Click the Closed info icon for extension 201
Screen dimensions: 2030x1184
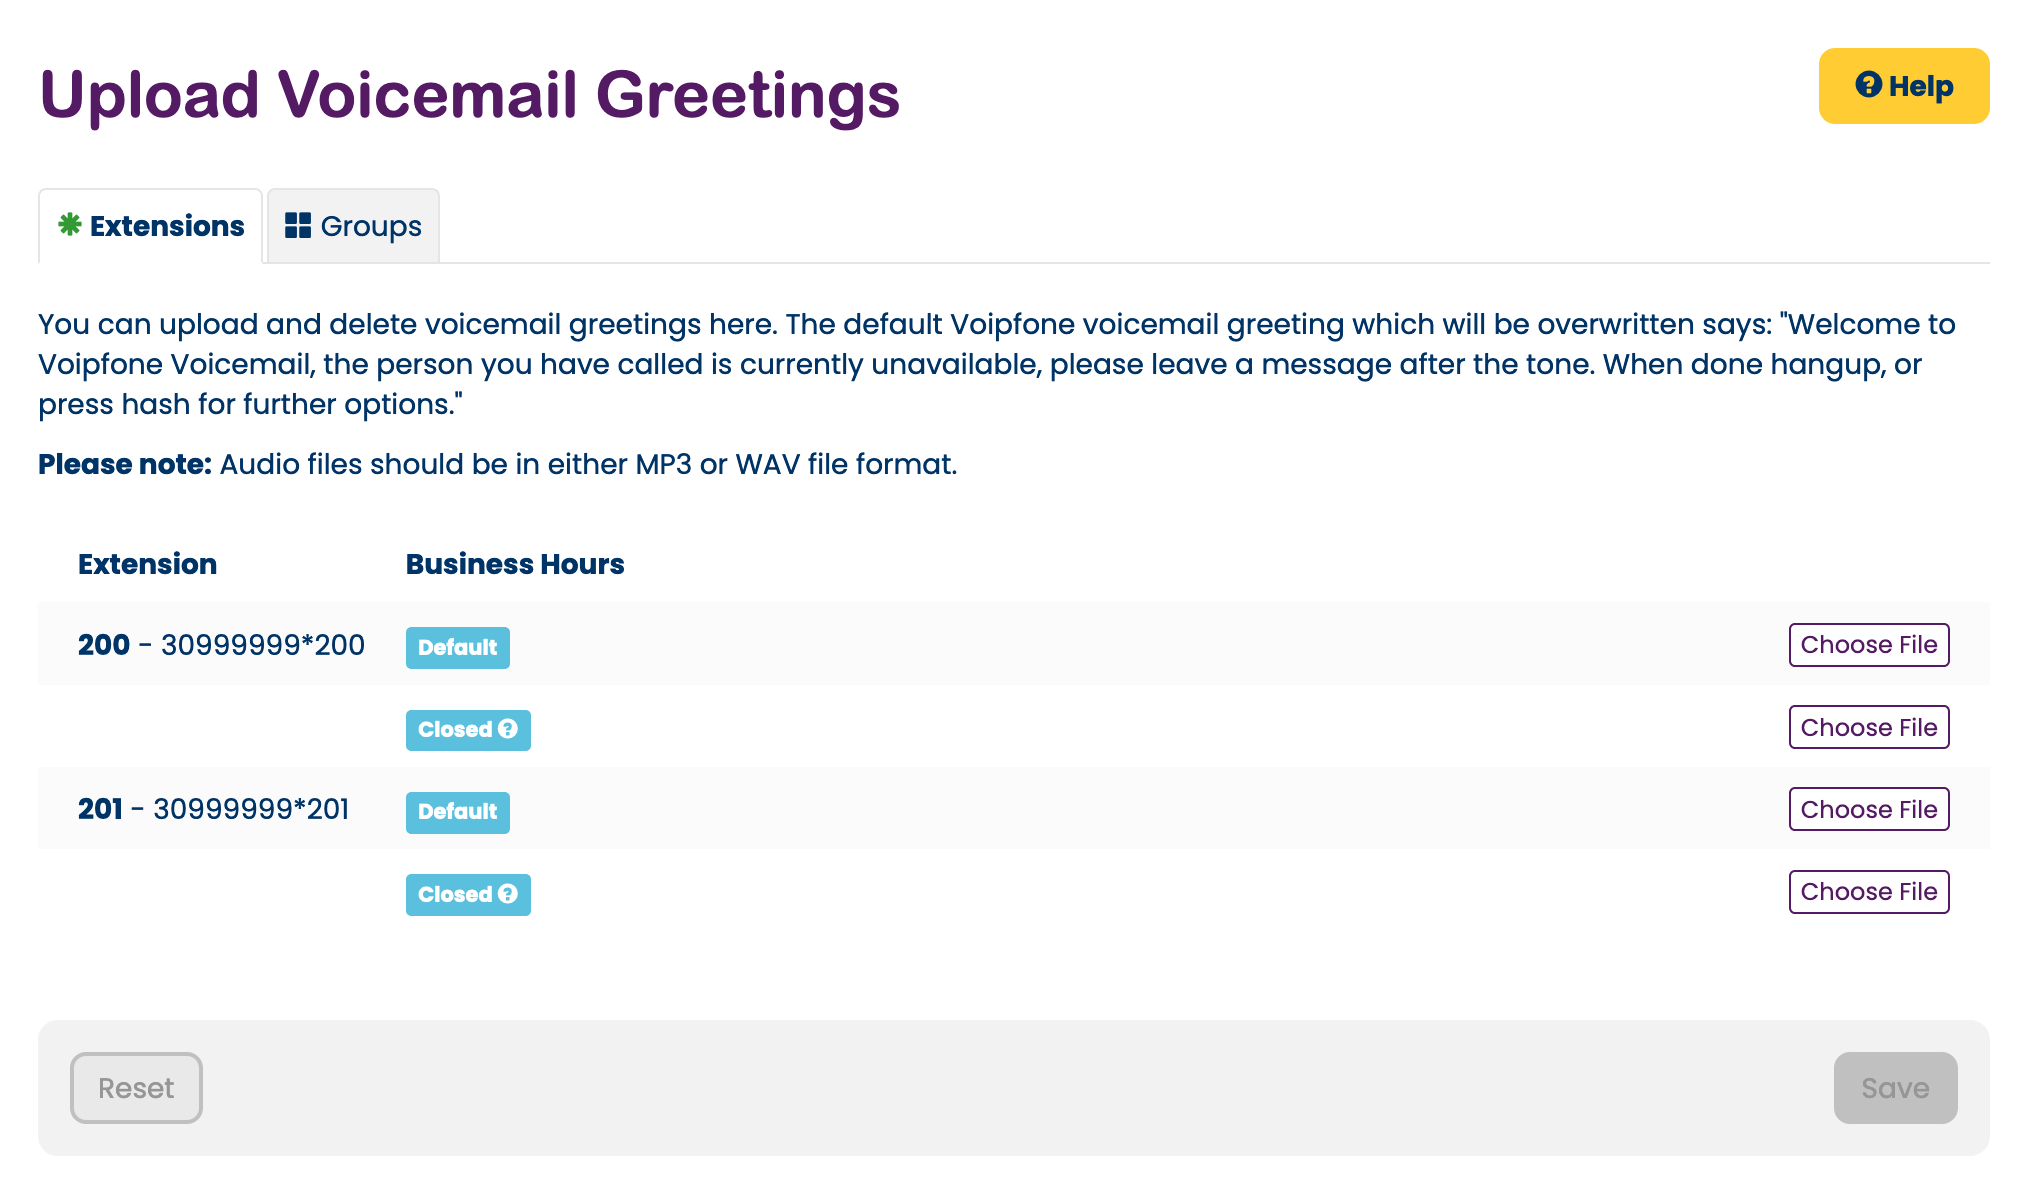pos(509,892)
